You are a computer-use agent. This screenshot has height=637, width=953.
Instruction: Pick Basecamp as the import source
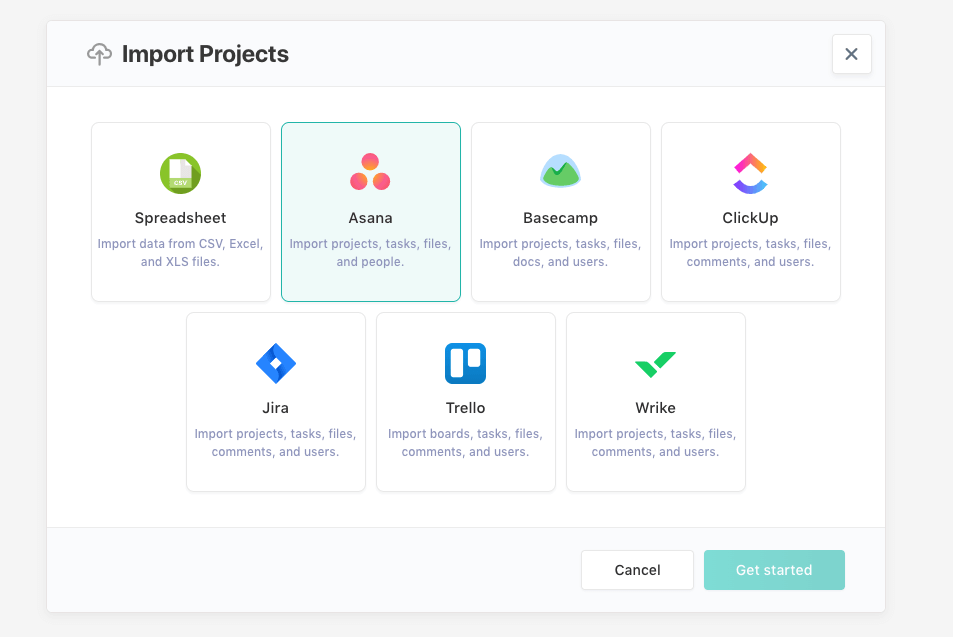point(560,211)
